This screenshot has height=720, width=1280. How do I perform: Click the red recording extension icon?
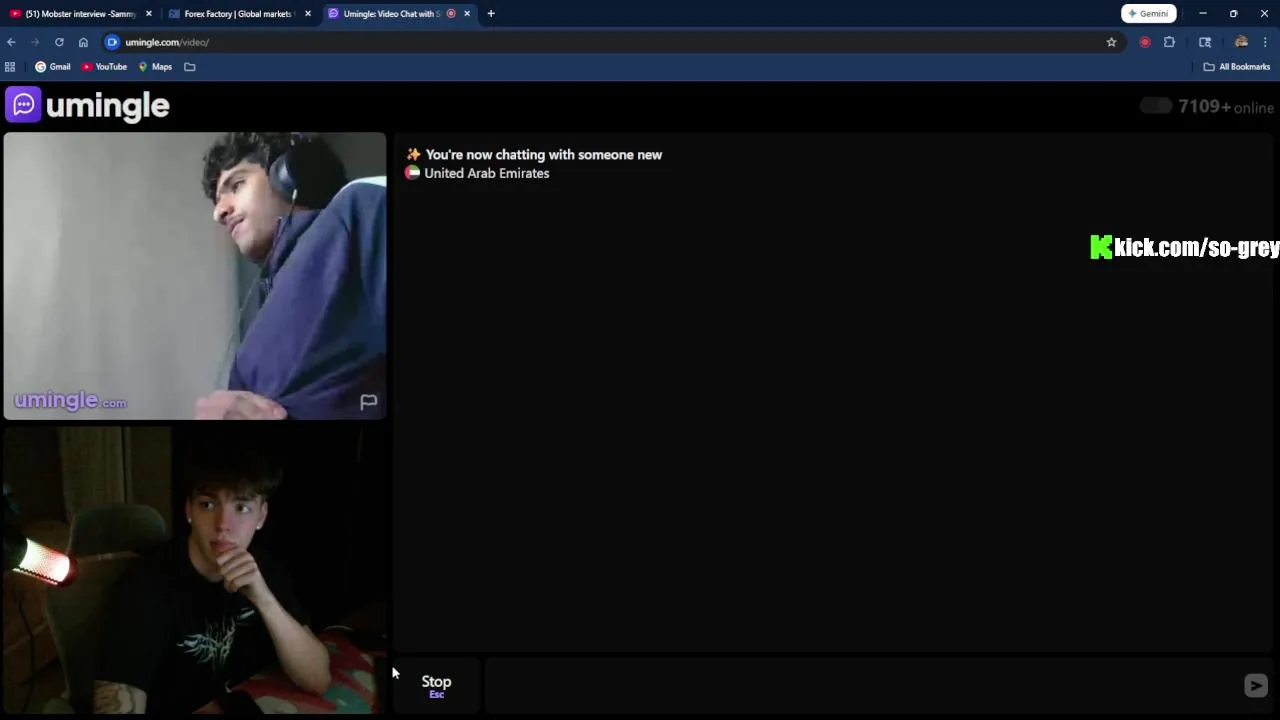pyautogui.click(x=1145, y=42)
